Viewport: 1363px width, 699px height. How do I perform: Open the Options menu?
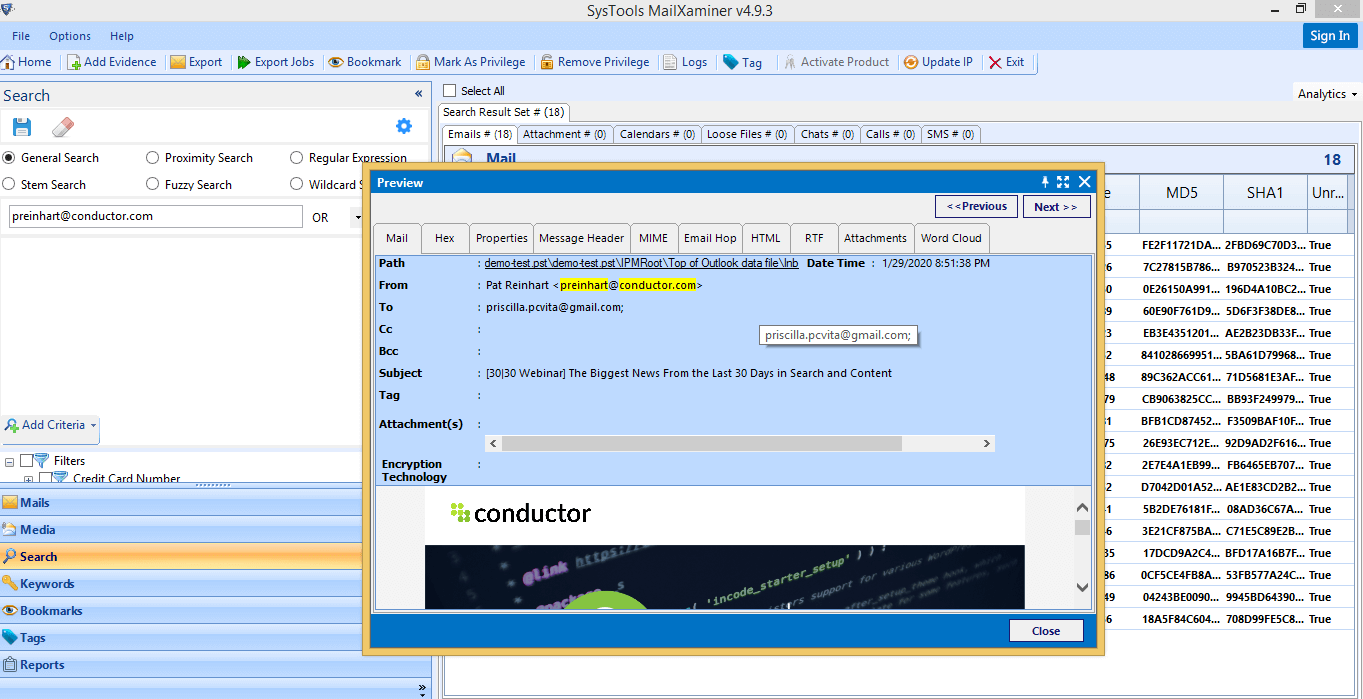pyautogui.click(x=70, y=36)
